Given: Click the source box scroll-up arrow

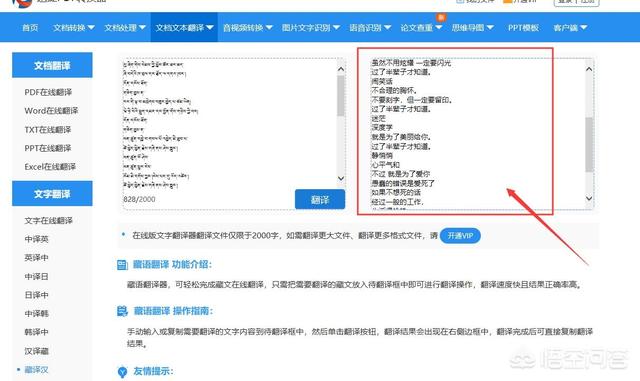Looking at the screenshot, I should coord(341,69).
